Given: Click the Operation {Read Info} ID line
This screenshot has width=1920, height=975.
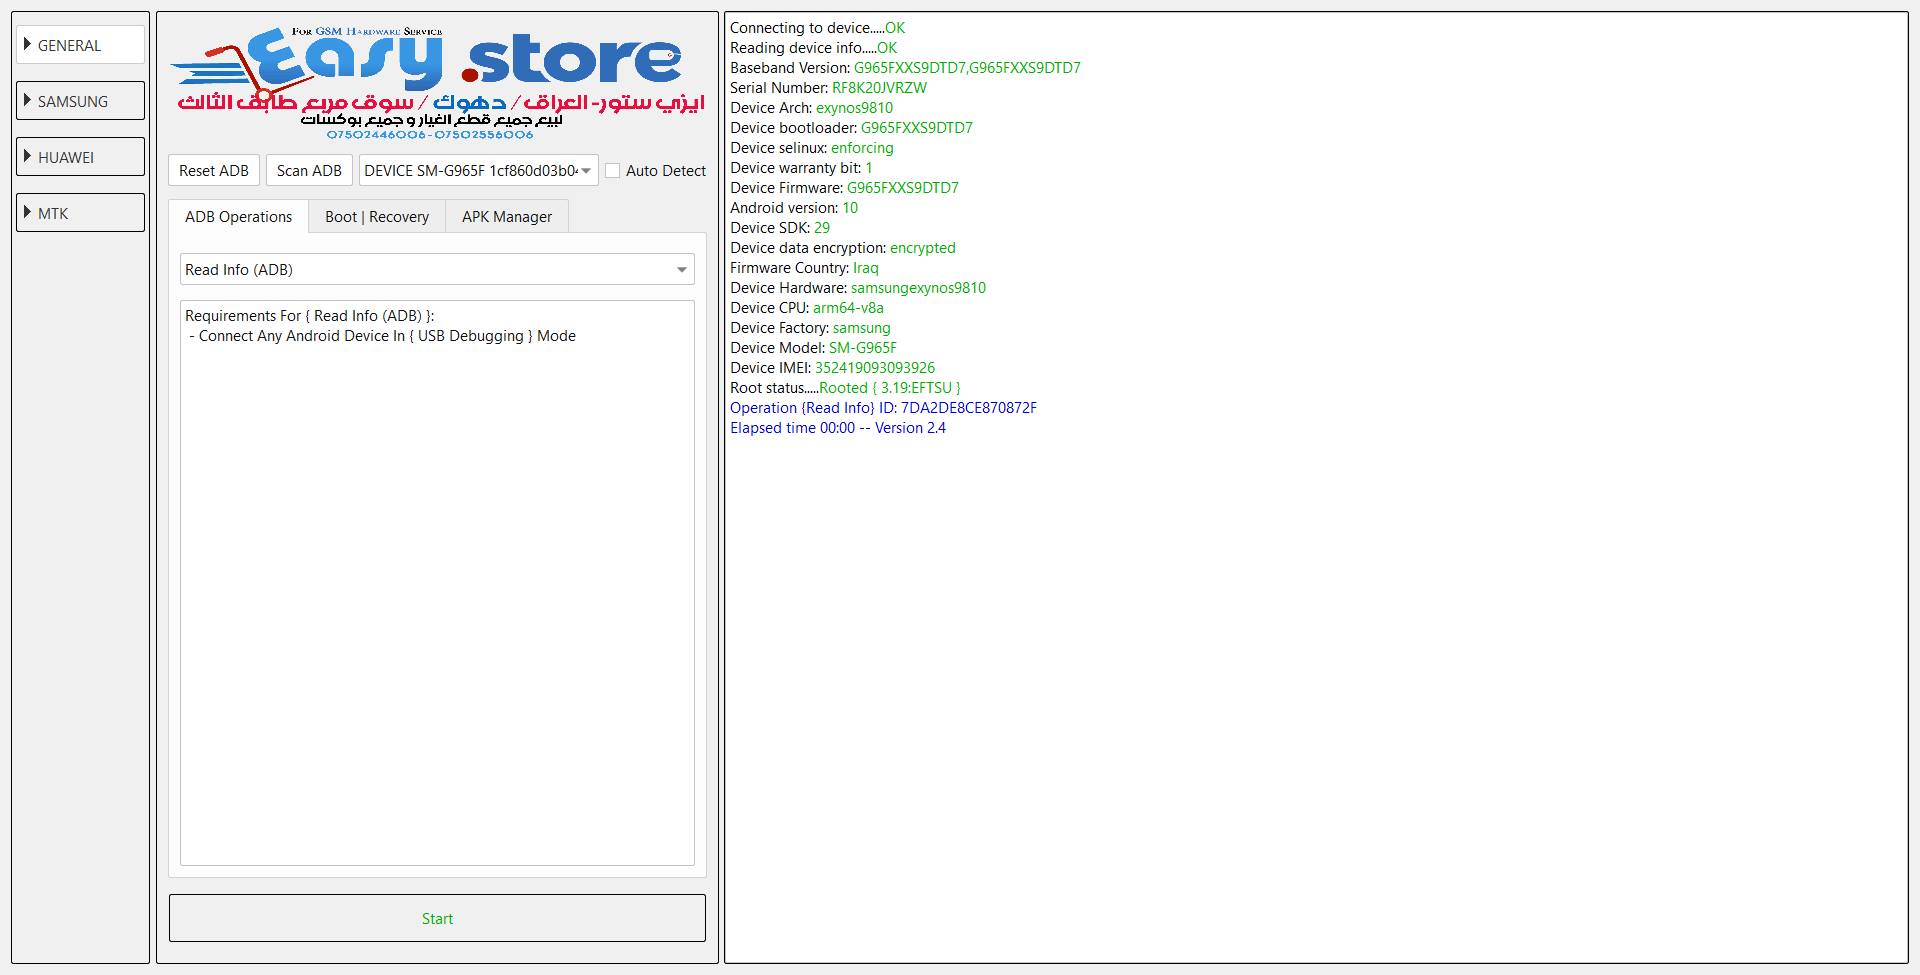Looking at the screenshot, I should 883,408.
